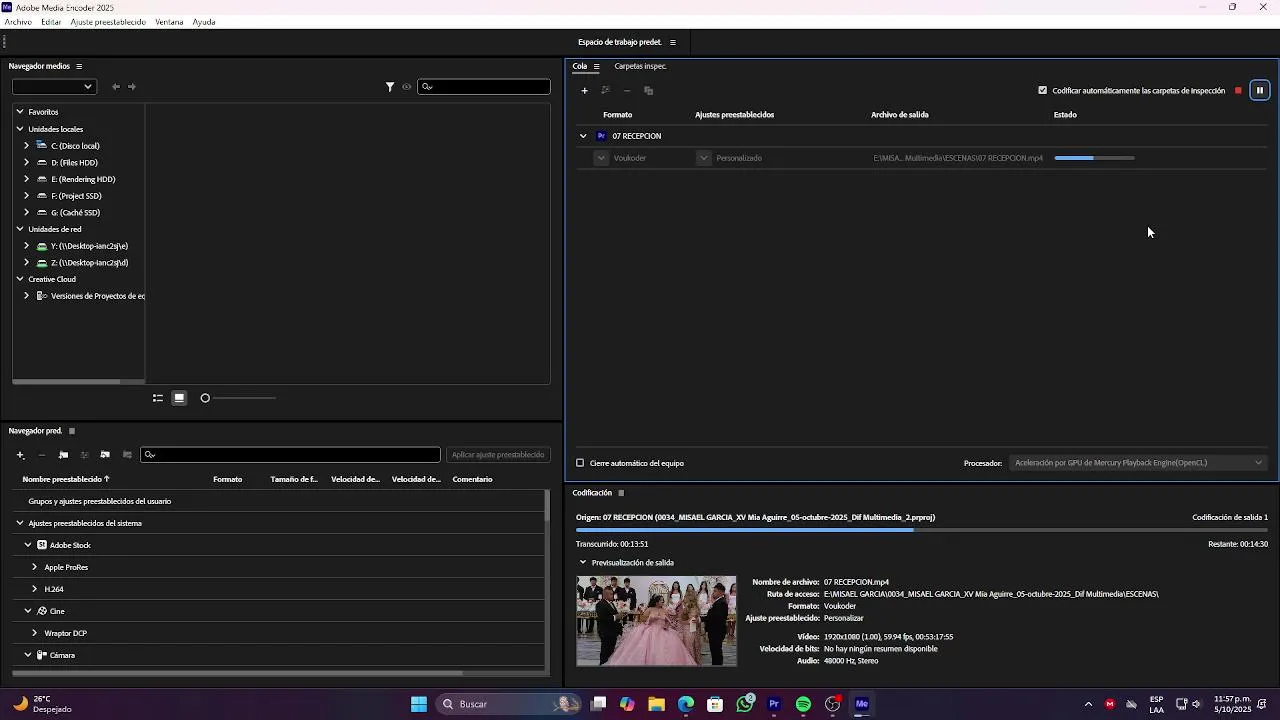This screenshot has width=1280, height=720.
Task: Enable Cierre automático del equipo checkbox
Action: coord(580,463)
